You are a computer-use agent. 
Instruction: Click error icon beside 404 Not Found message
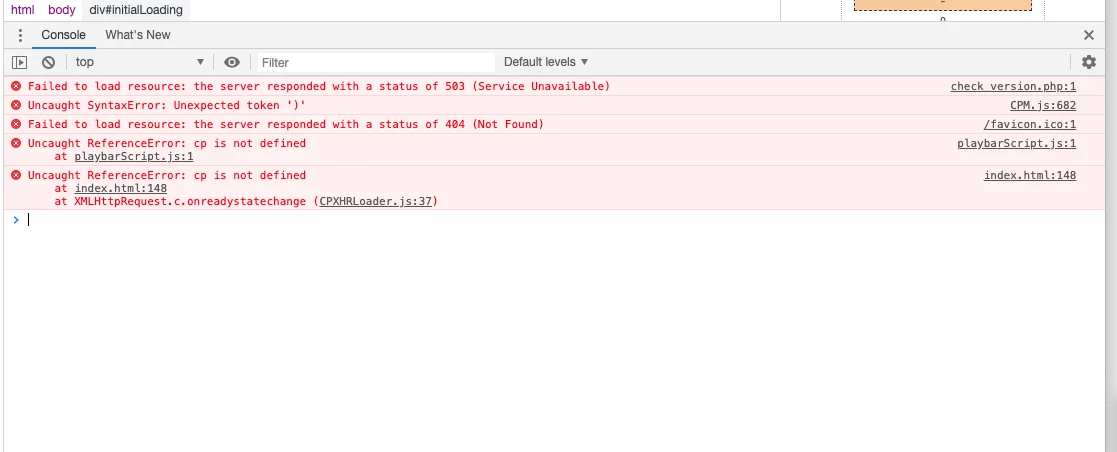[16, 124]
